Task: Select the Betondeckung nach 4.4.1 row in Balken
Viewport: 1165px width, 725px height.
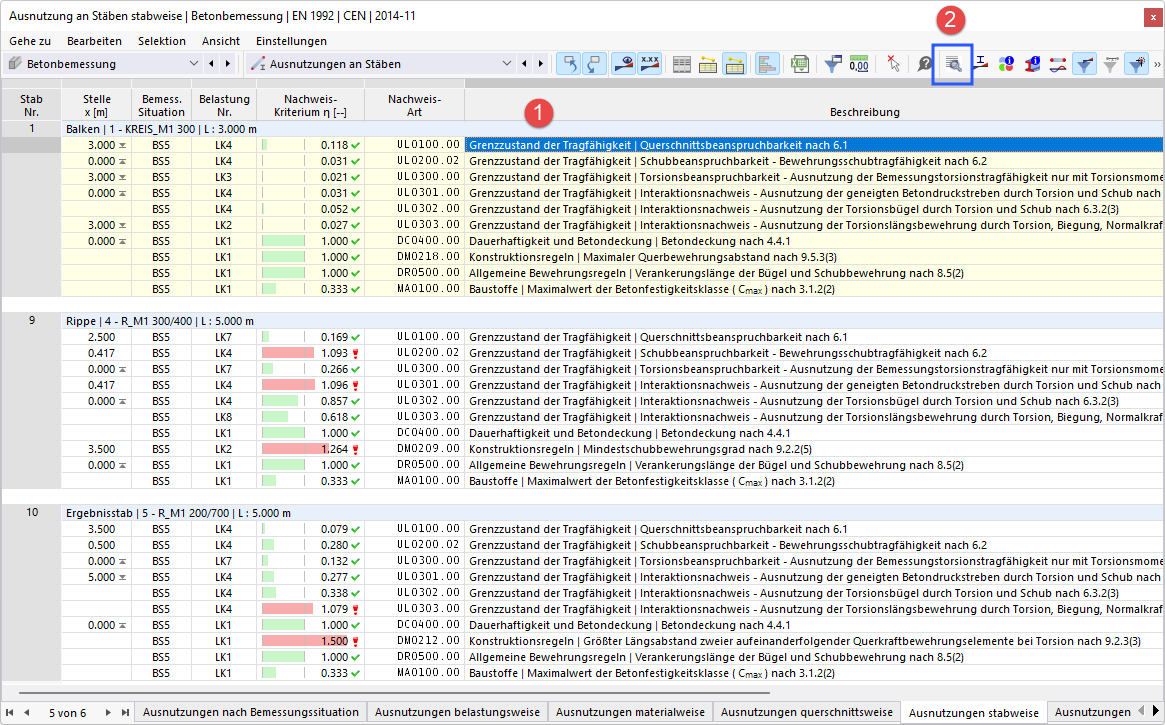Action: [612, 241]
